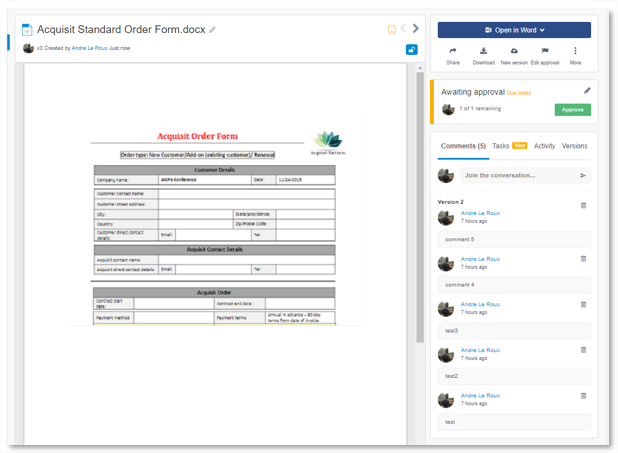This screenshot has width=618, height=453.
Task: Click the Acquisit Partners logo in preview
Action: tap(328, 143)
